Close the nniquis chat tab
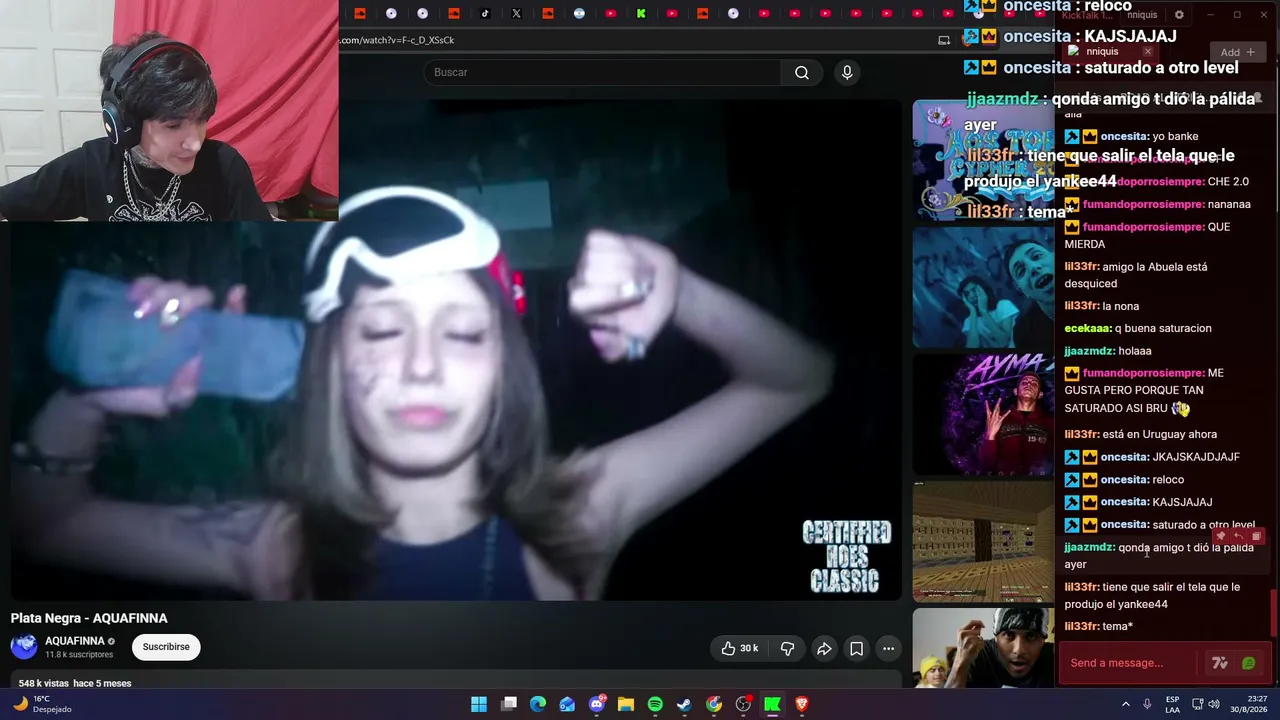This screenshot has height=720, width=1280. pyautogui.click(x=1148, y=51)
